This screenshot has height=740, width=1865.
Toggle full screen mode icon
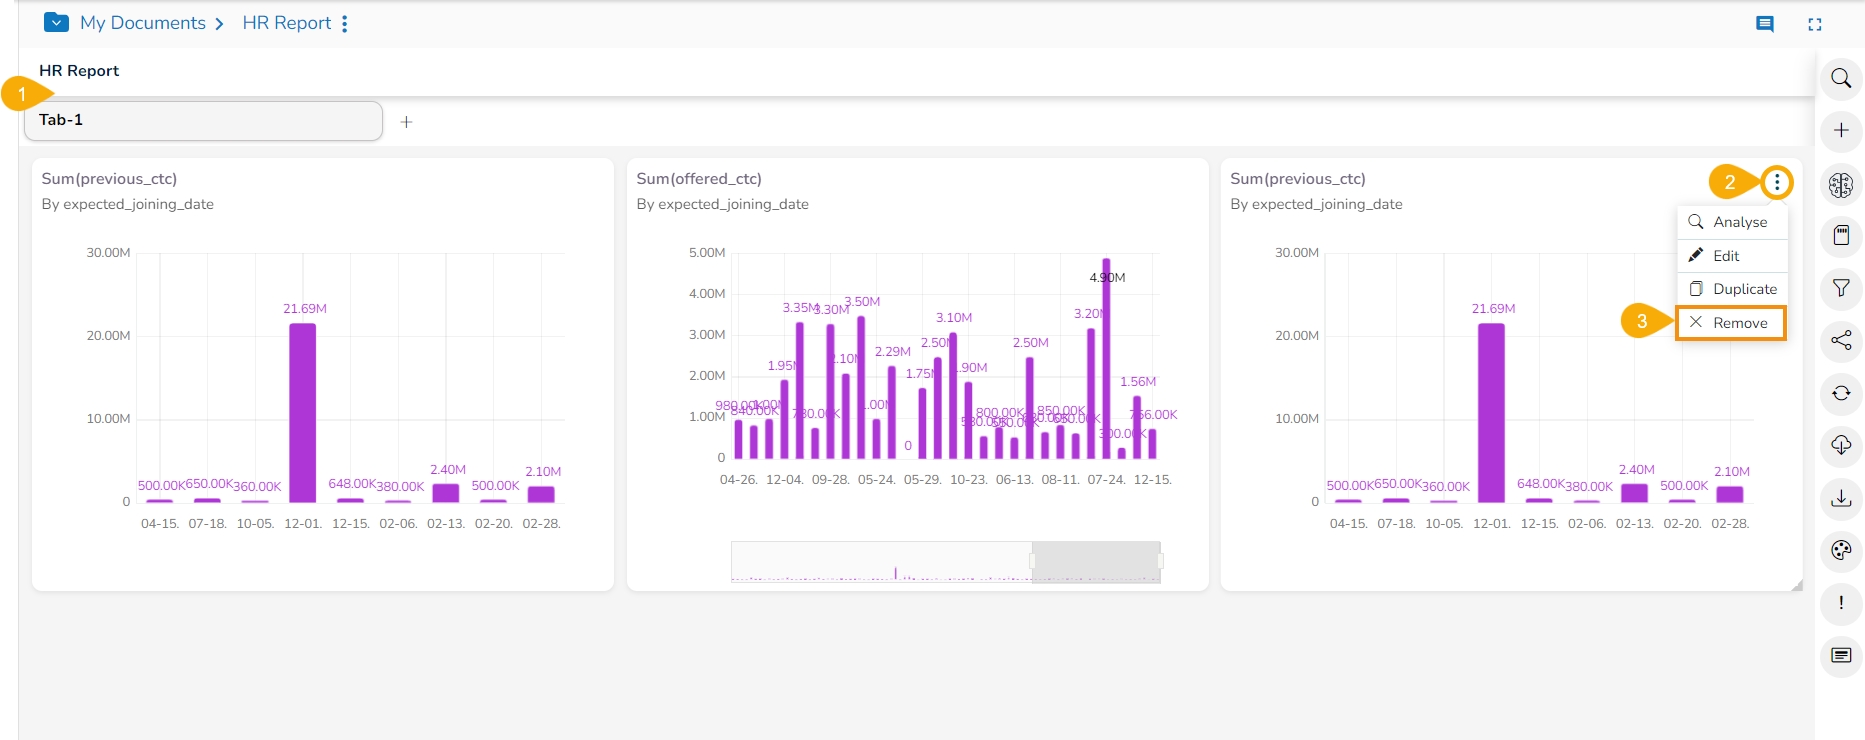click(1815, 24)
